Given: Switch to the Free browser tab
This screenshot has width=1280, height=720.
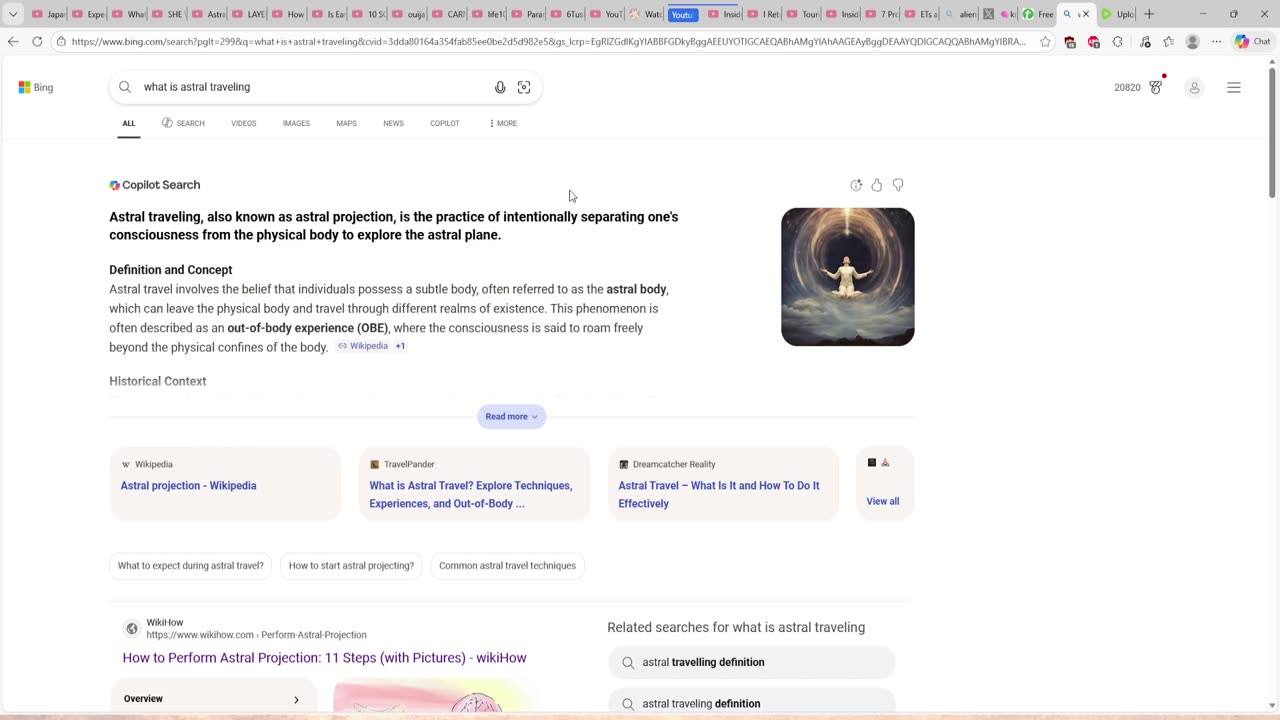Looking at the screenshot, I should tap(1038, 14).
